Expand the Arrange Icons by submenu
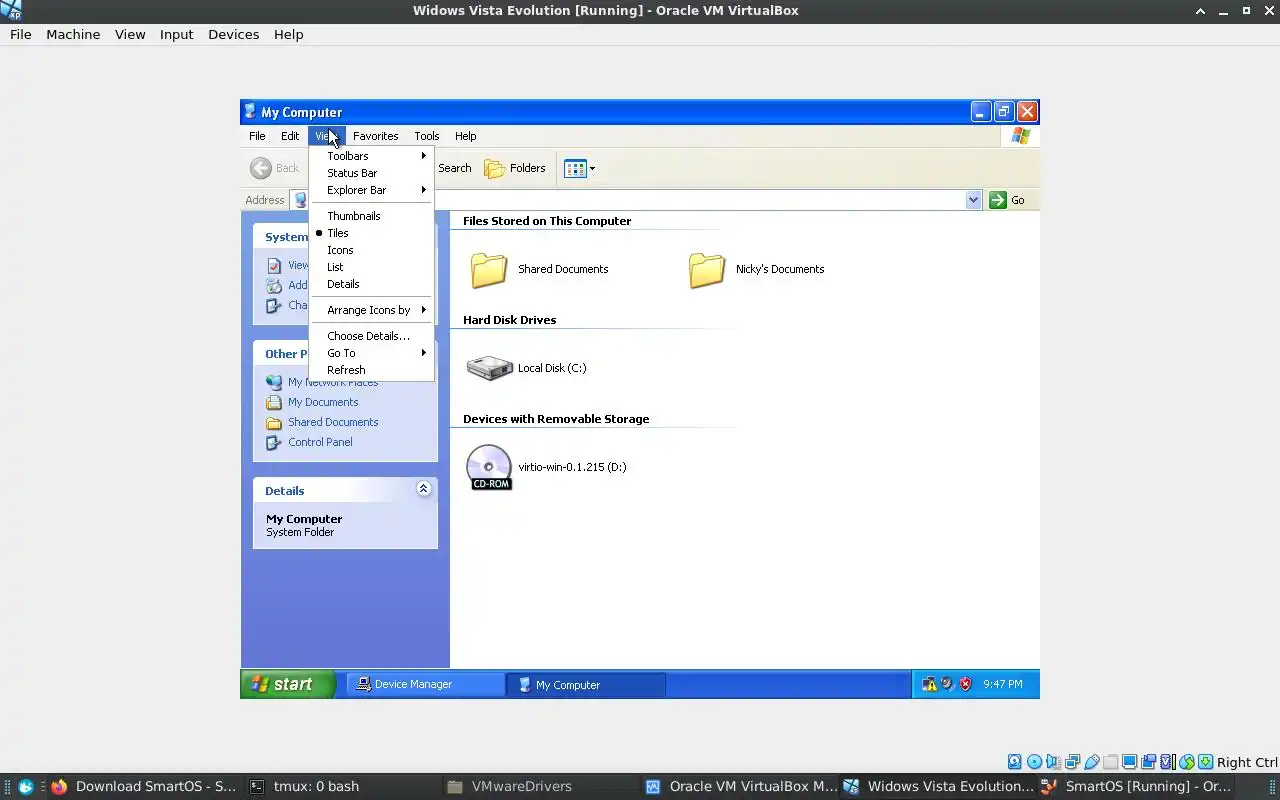1280x800 pixels. pos(371,310)
